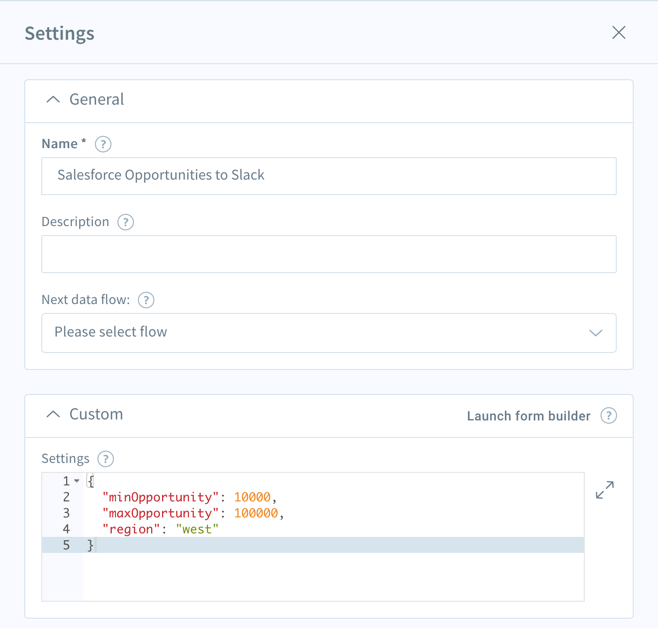Open help icon beside Next data flow
658x628 pixels.
(146, 300)
